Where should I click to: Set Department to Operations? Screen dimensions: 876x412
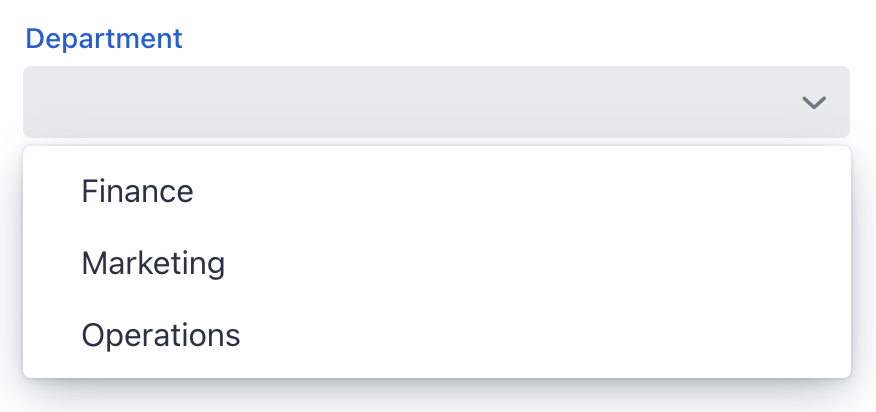161,335
